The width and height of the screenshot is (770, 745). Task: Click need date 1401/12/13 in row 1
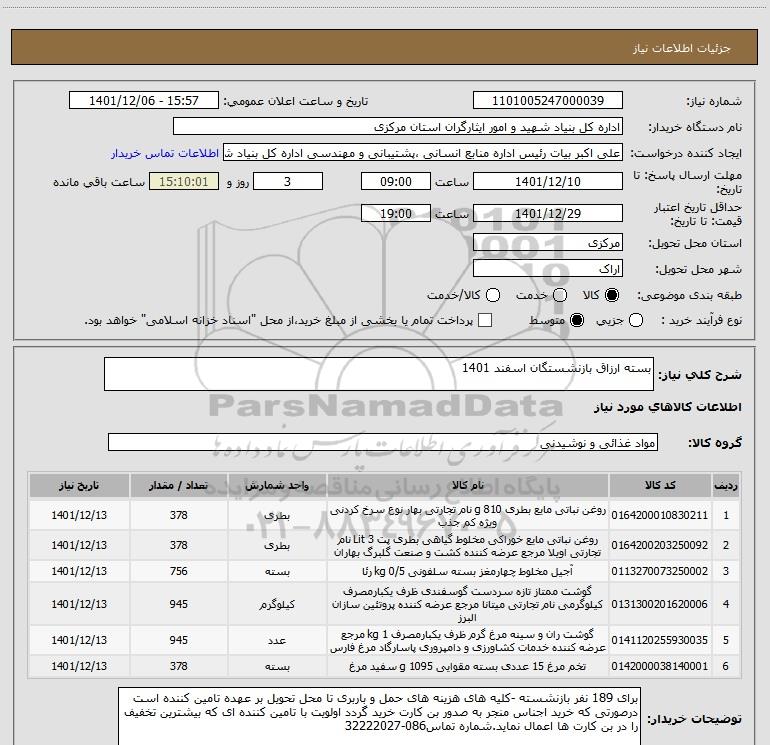(79, 515)
